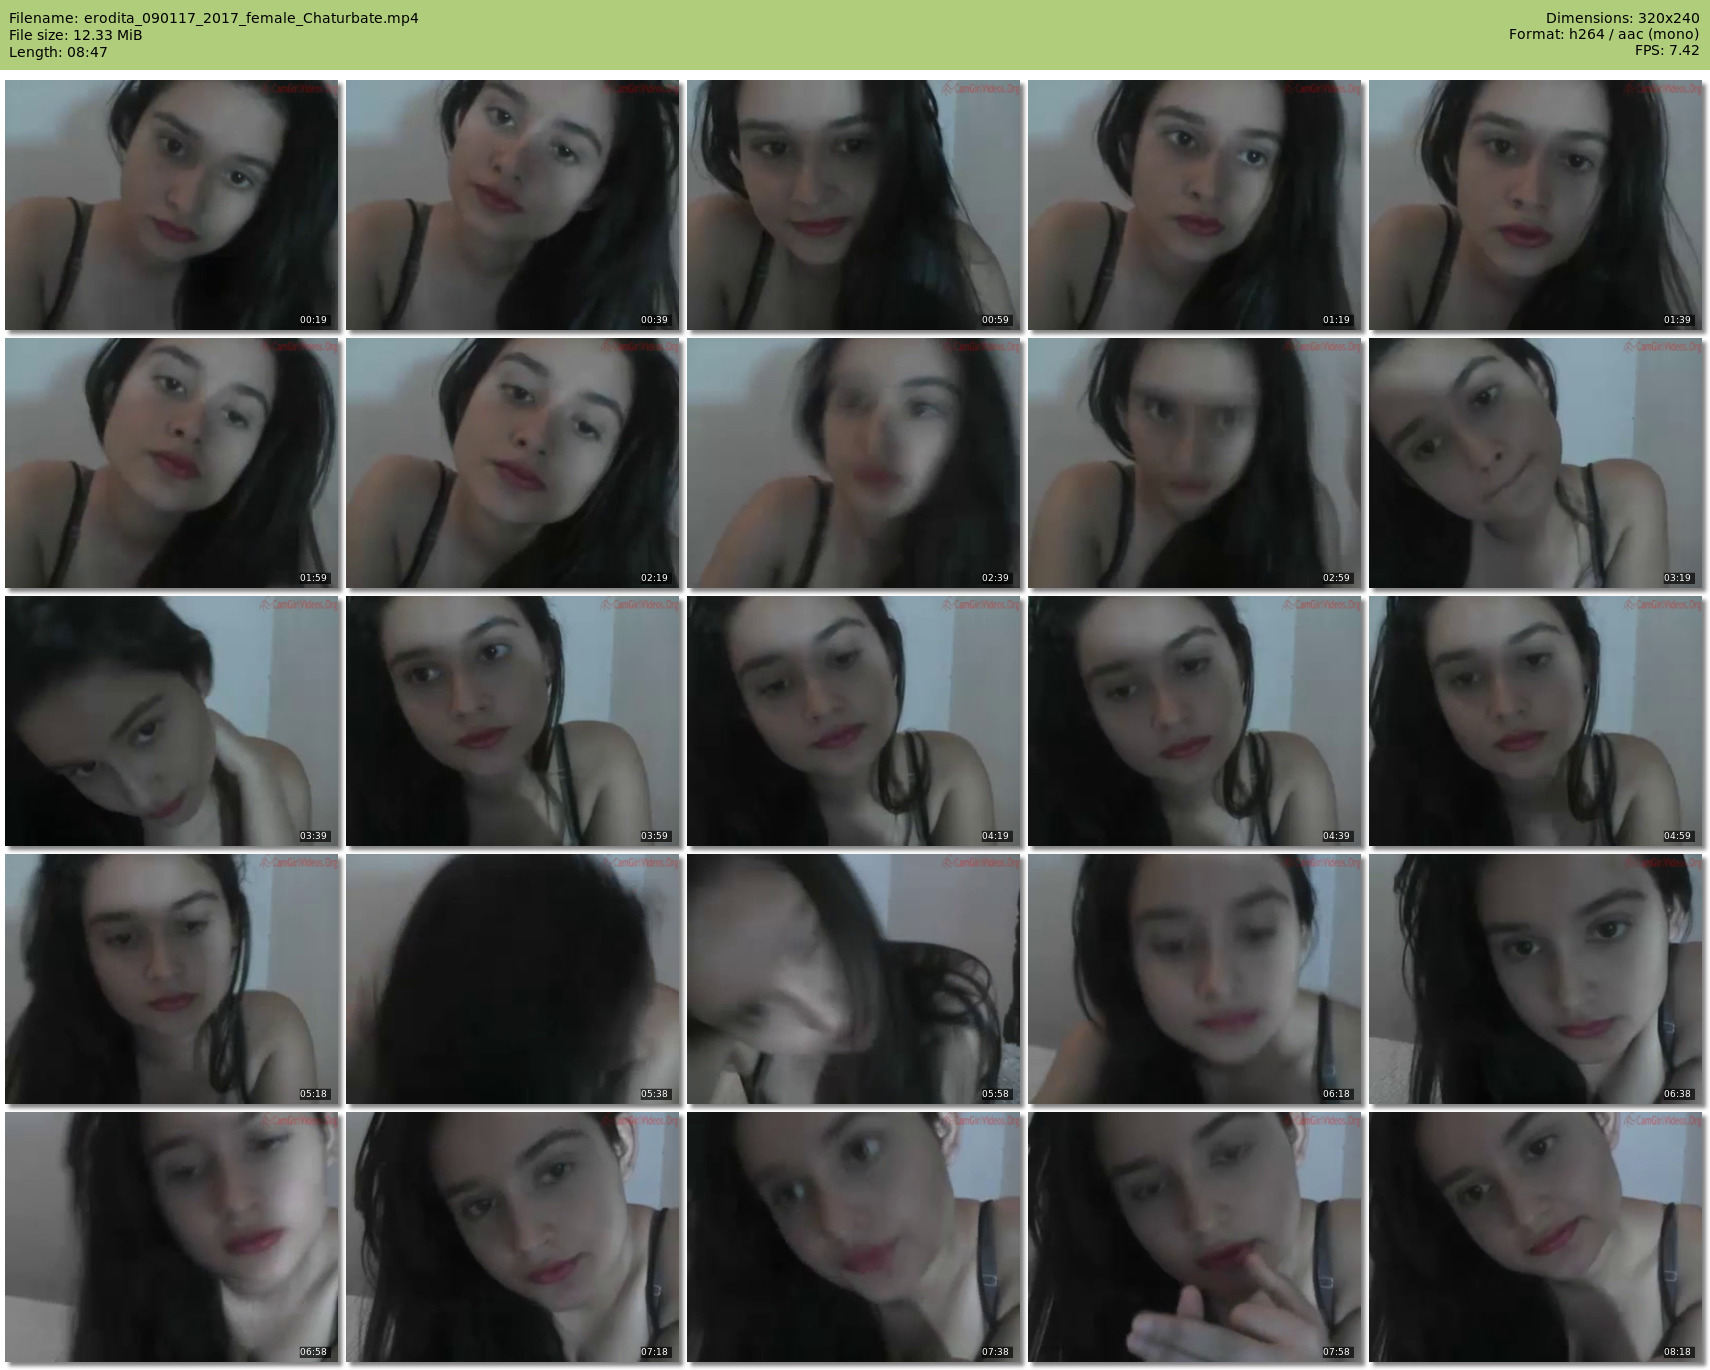Viewport: 1710px width, 1370px height.
Task: Open the frame stamped 00:39
Action: click(x=513, y=205)
